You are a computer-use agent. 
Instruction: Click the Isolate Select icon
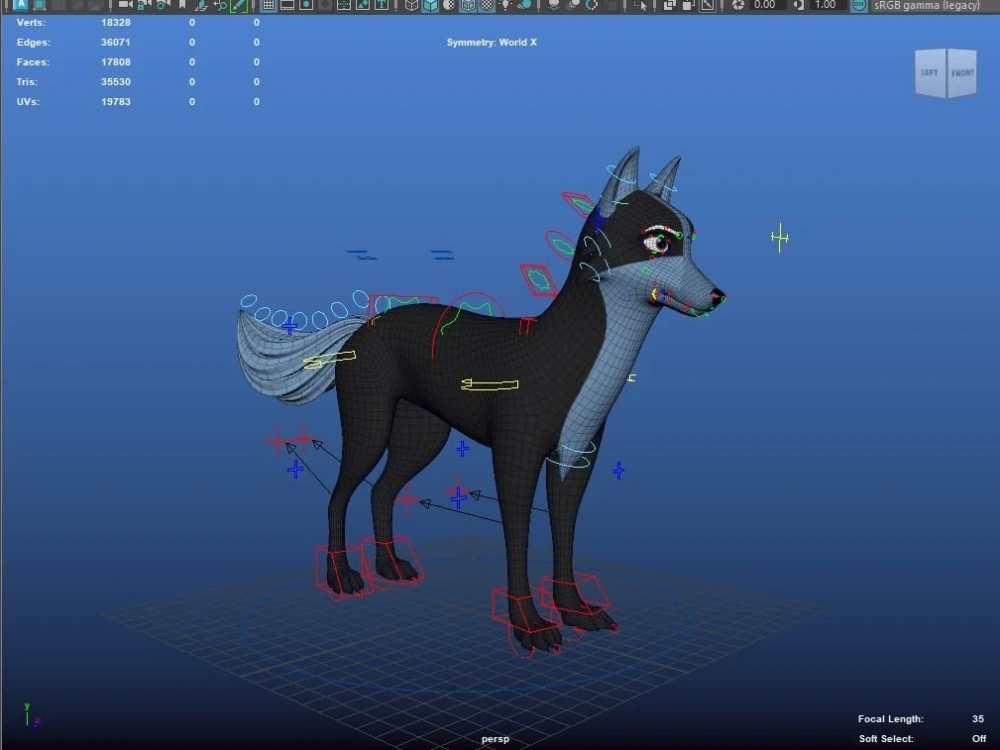pos(642,4)
